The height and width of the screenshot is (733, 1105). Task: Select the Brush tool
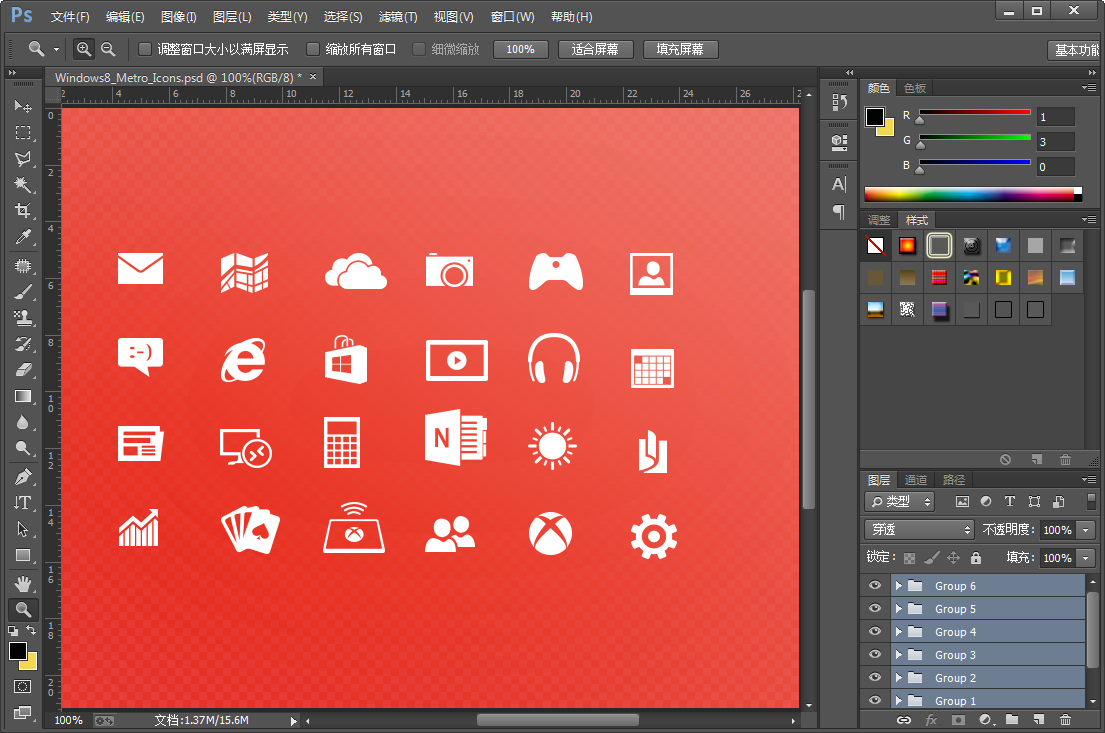pos(23,292)
